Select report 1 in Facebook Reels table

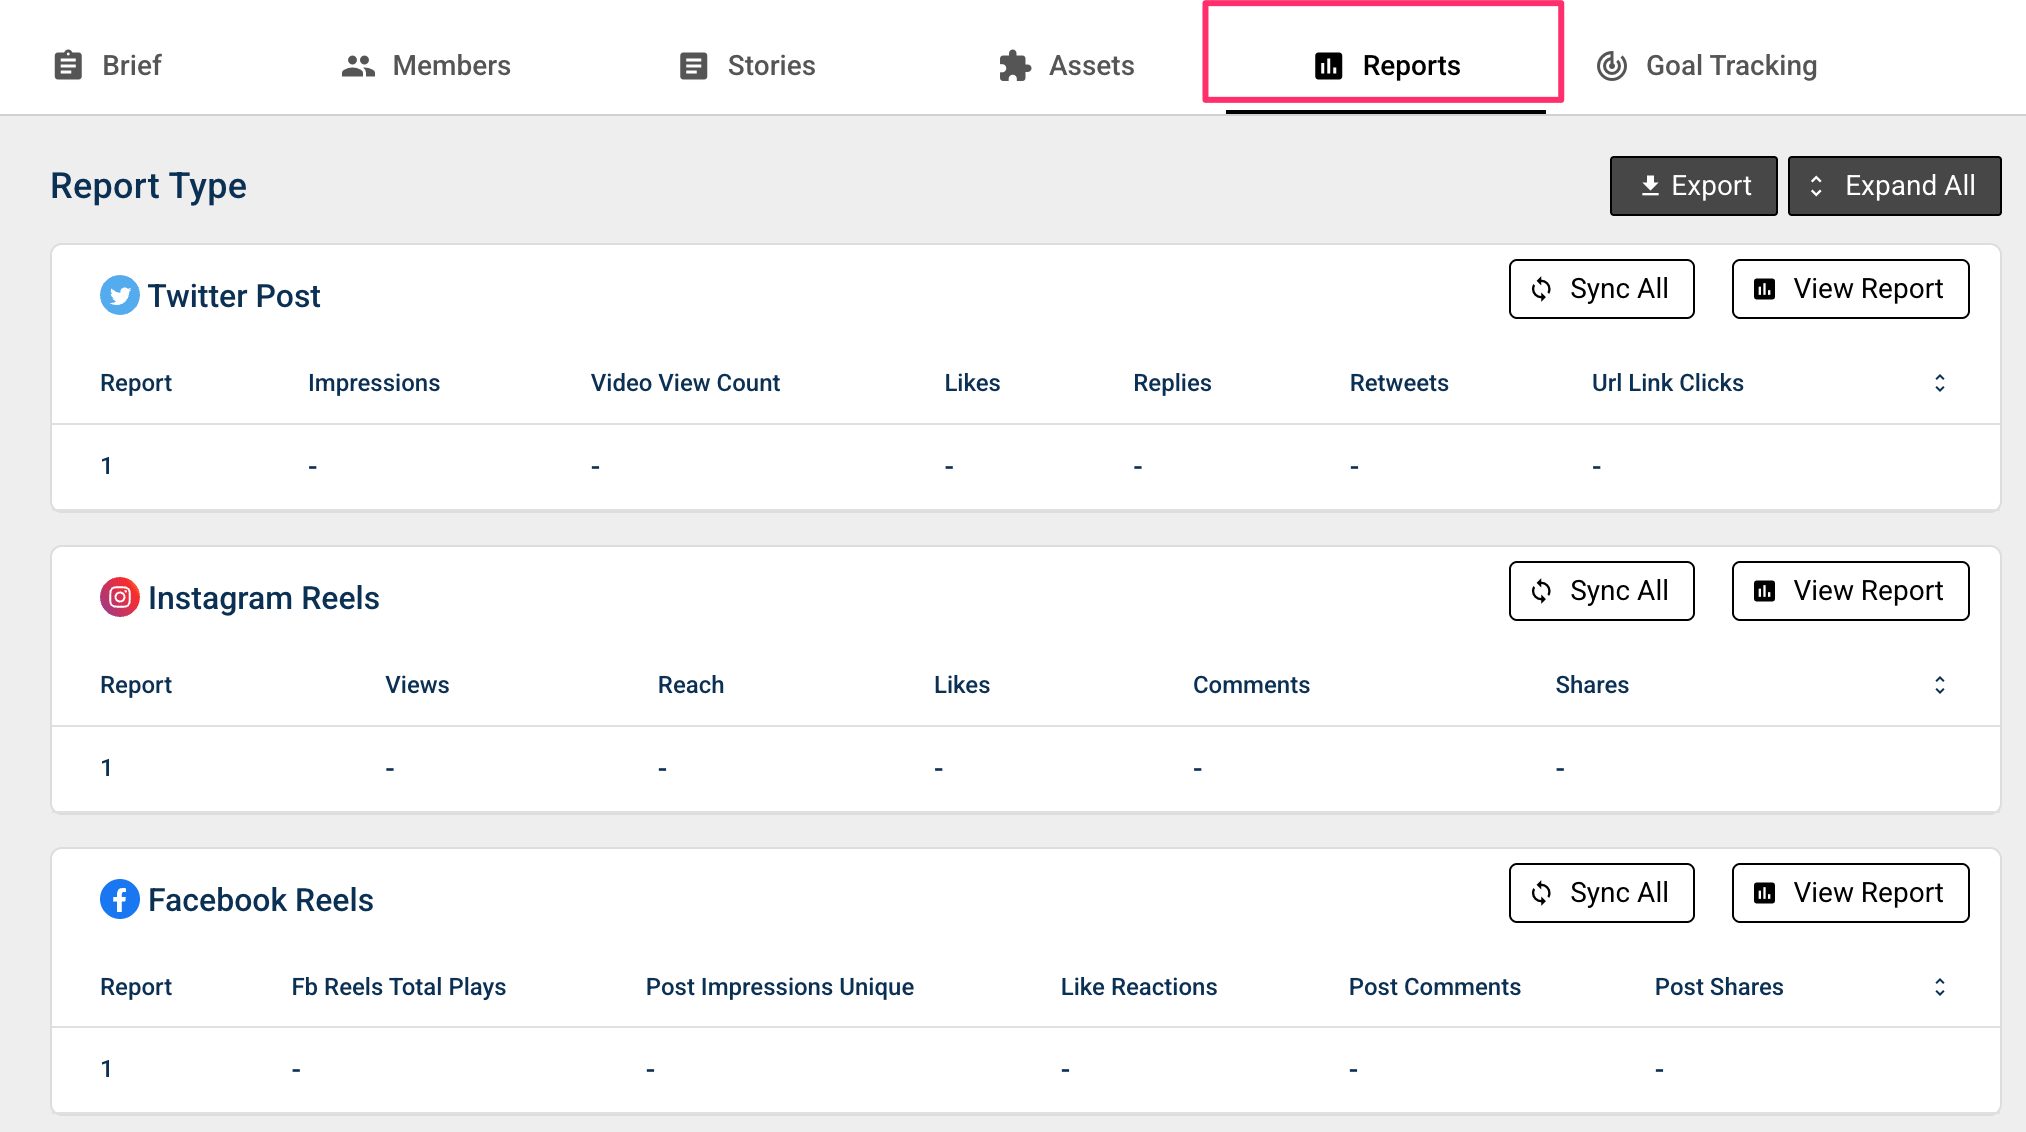point(106,1069)
